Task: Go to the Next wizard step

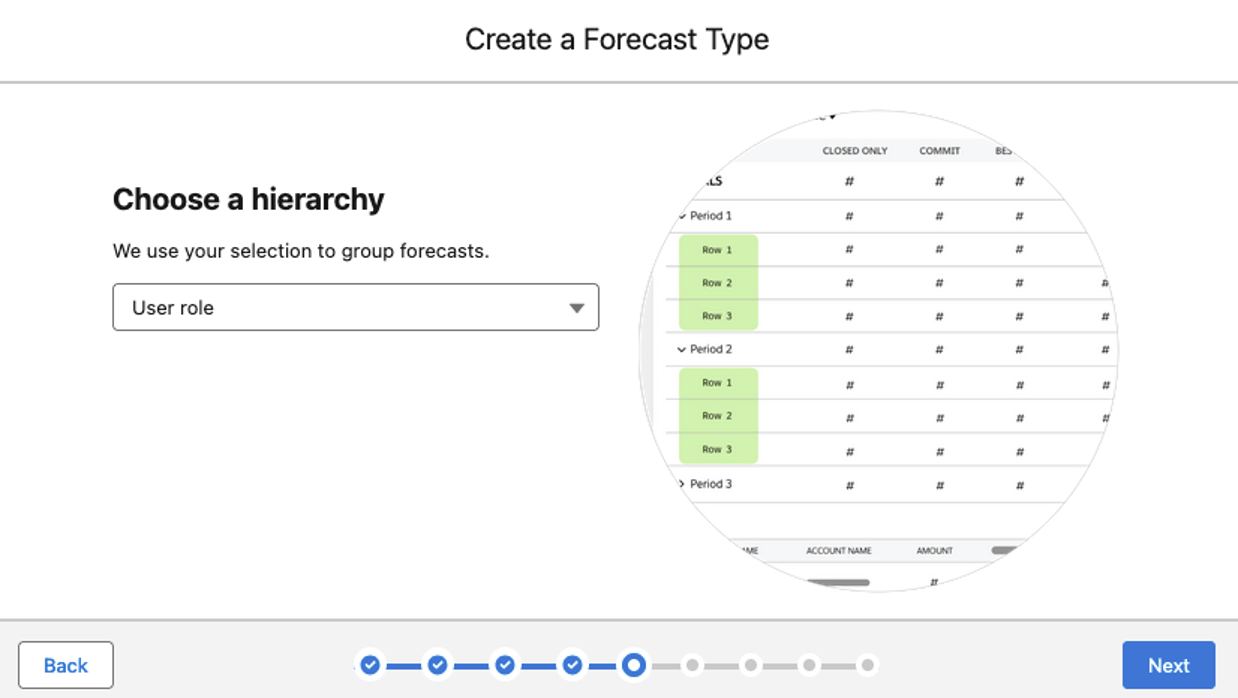Action: pyautogui.click(x=1168, y=665)
